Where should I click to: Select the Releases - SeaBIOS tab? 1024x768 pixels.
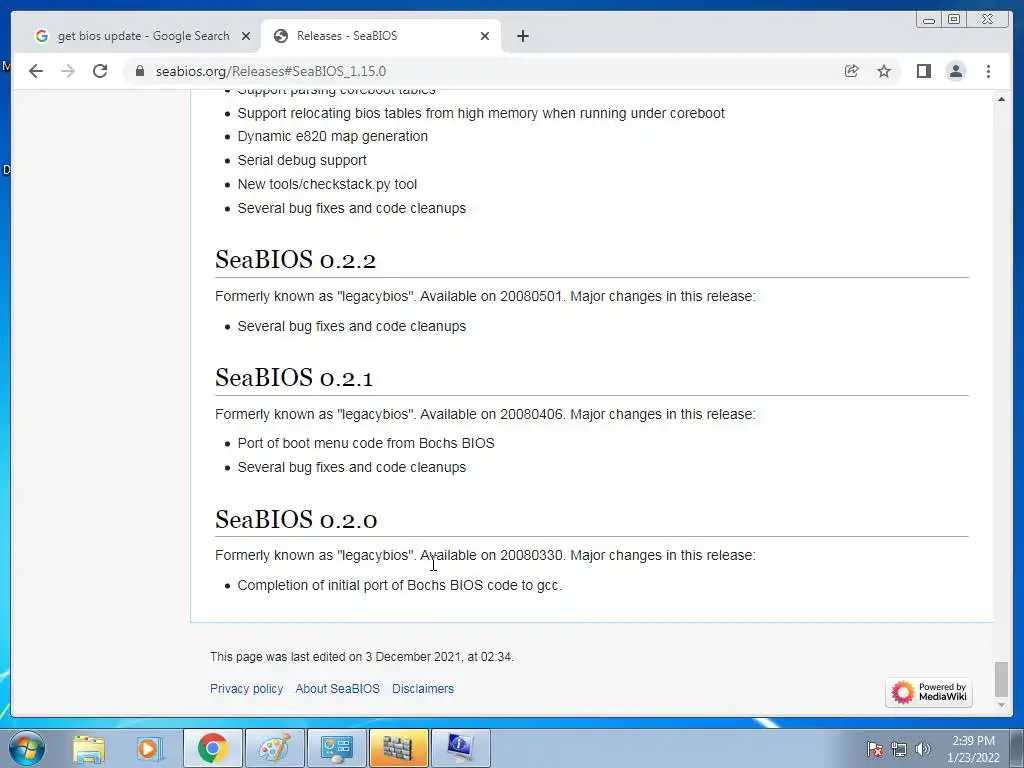[x=381, y=36]
